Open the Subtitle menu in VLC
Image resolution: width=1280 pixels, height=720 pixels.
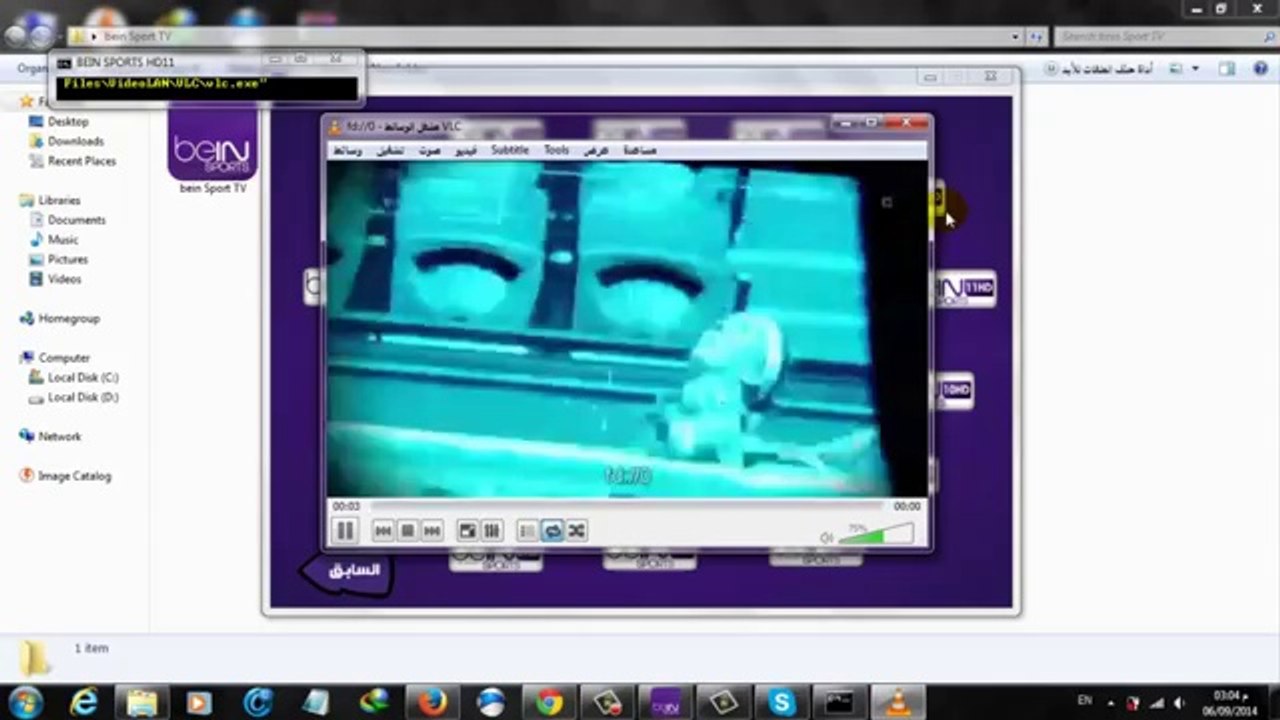point(509,150)
